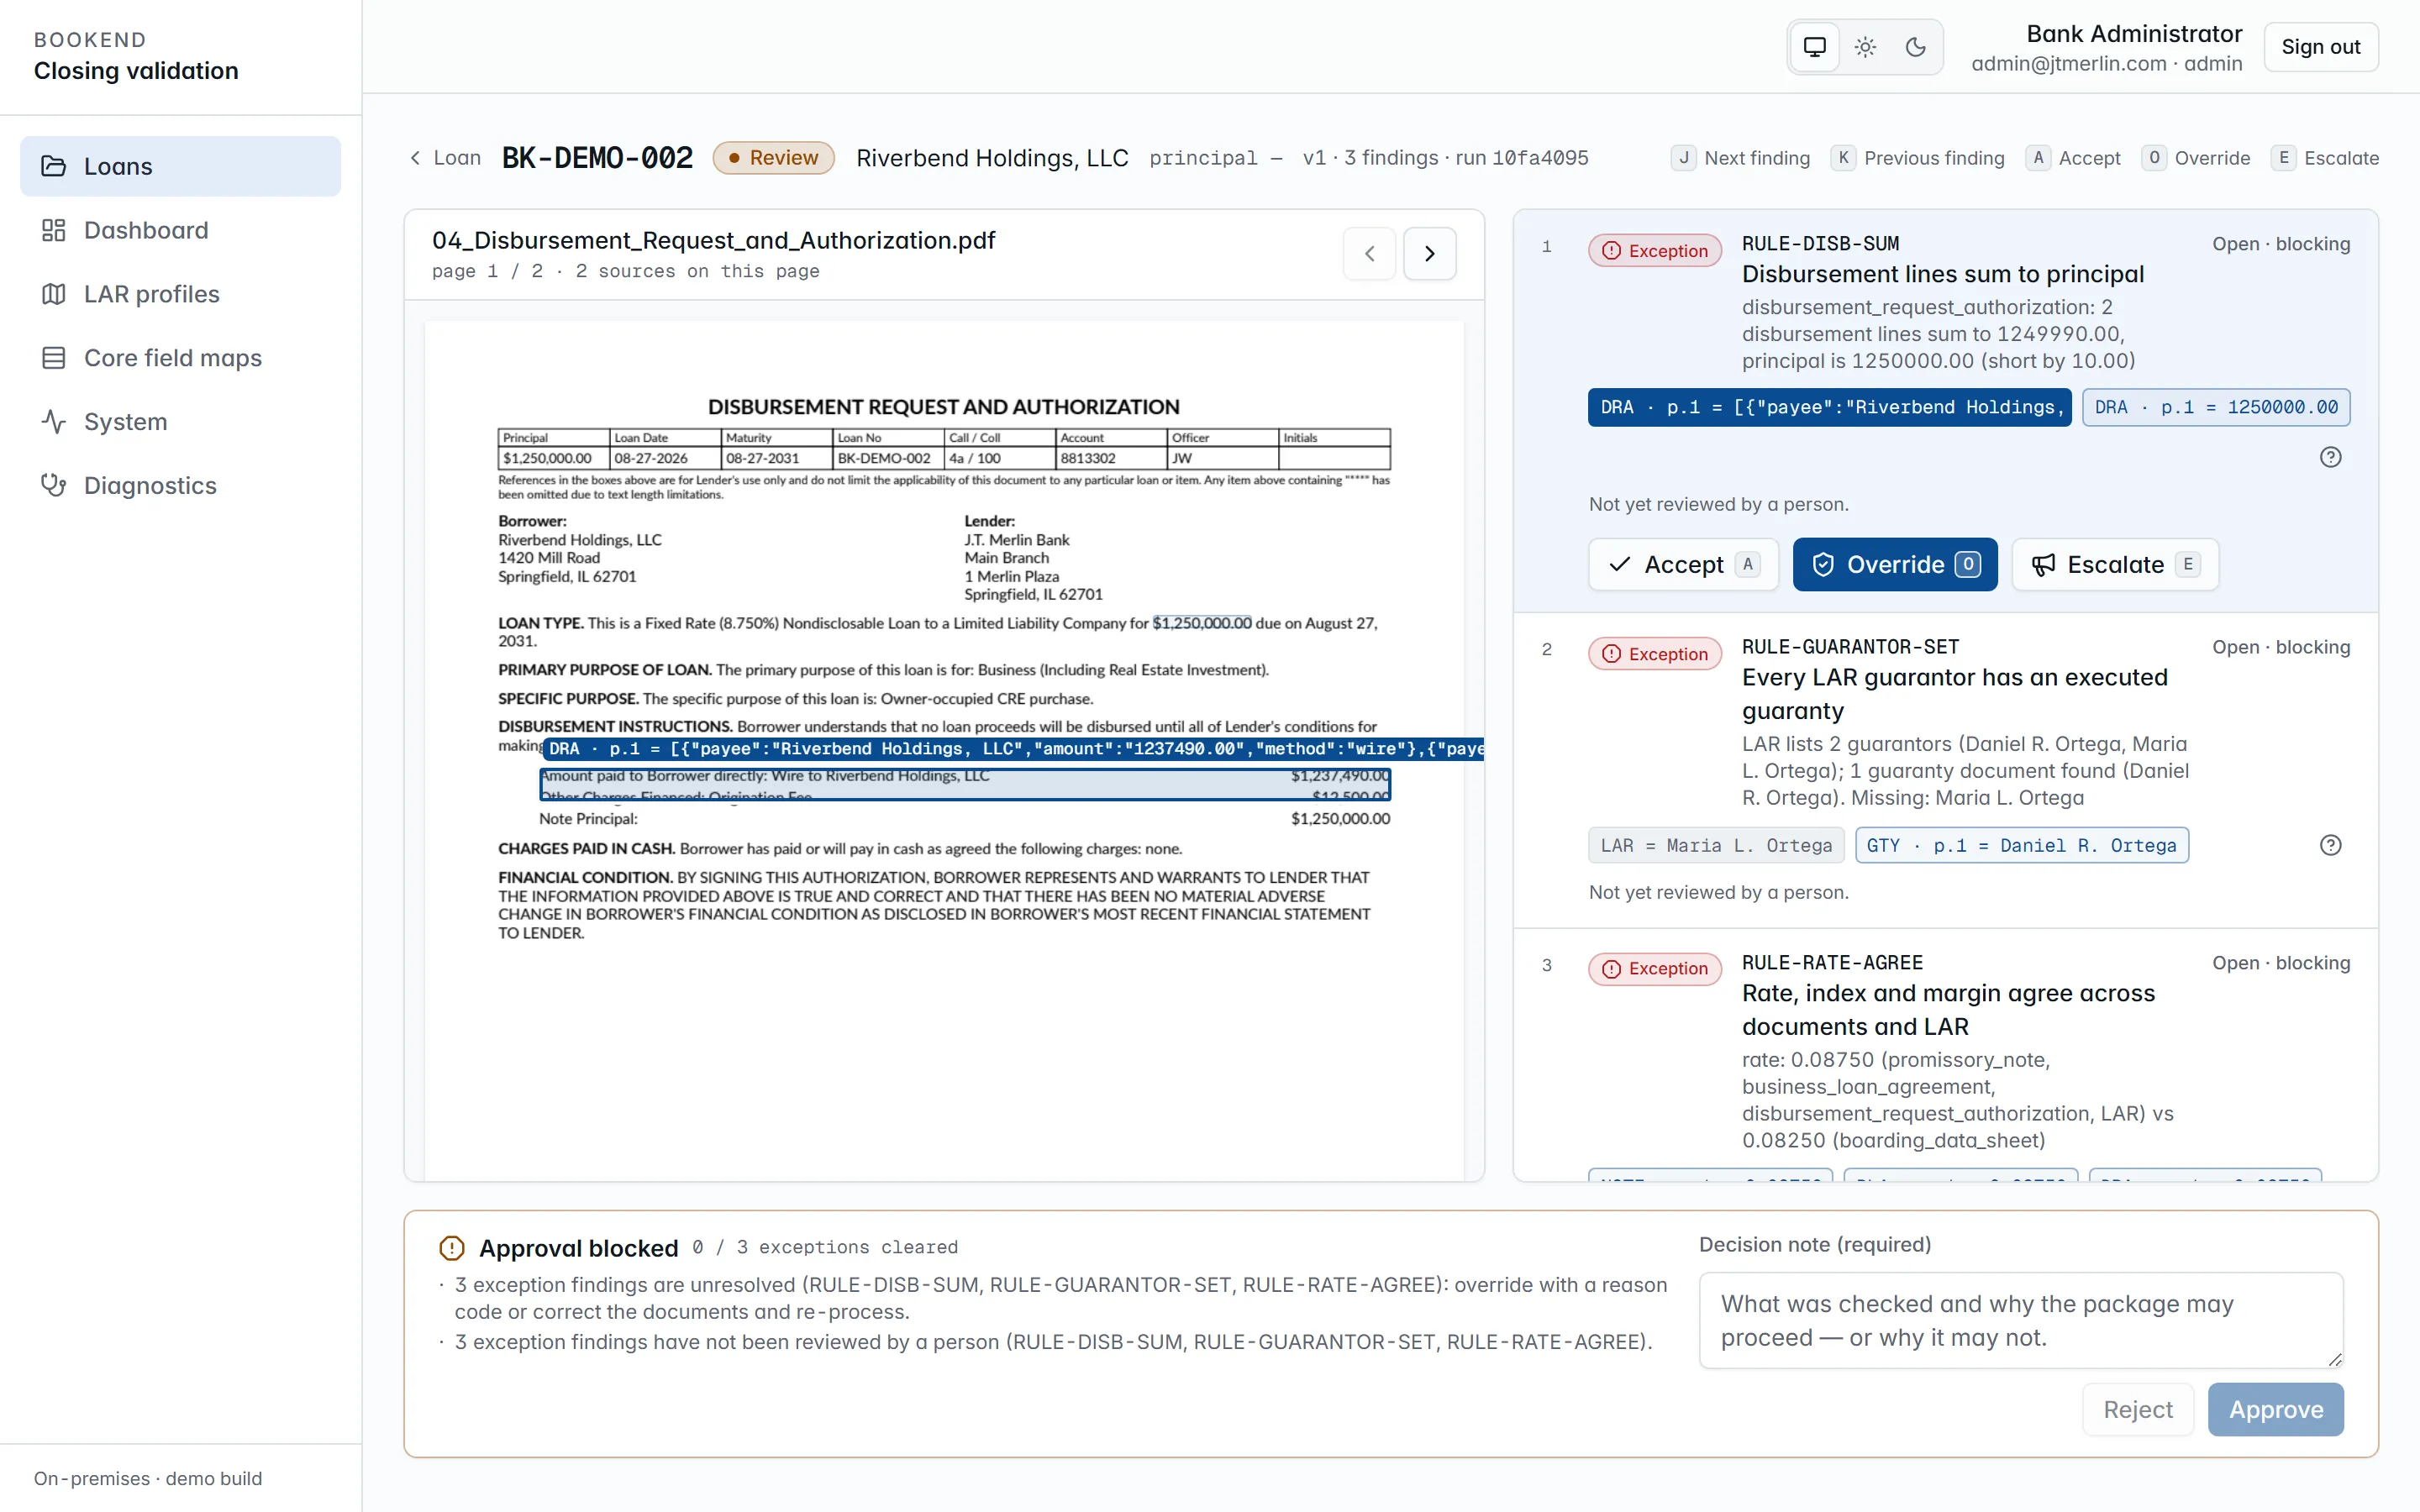Switch to light theme sun icon
The image size is (2420, 1512).
(x=1865, y=47)
